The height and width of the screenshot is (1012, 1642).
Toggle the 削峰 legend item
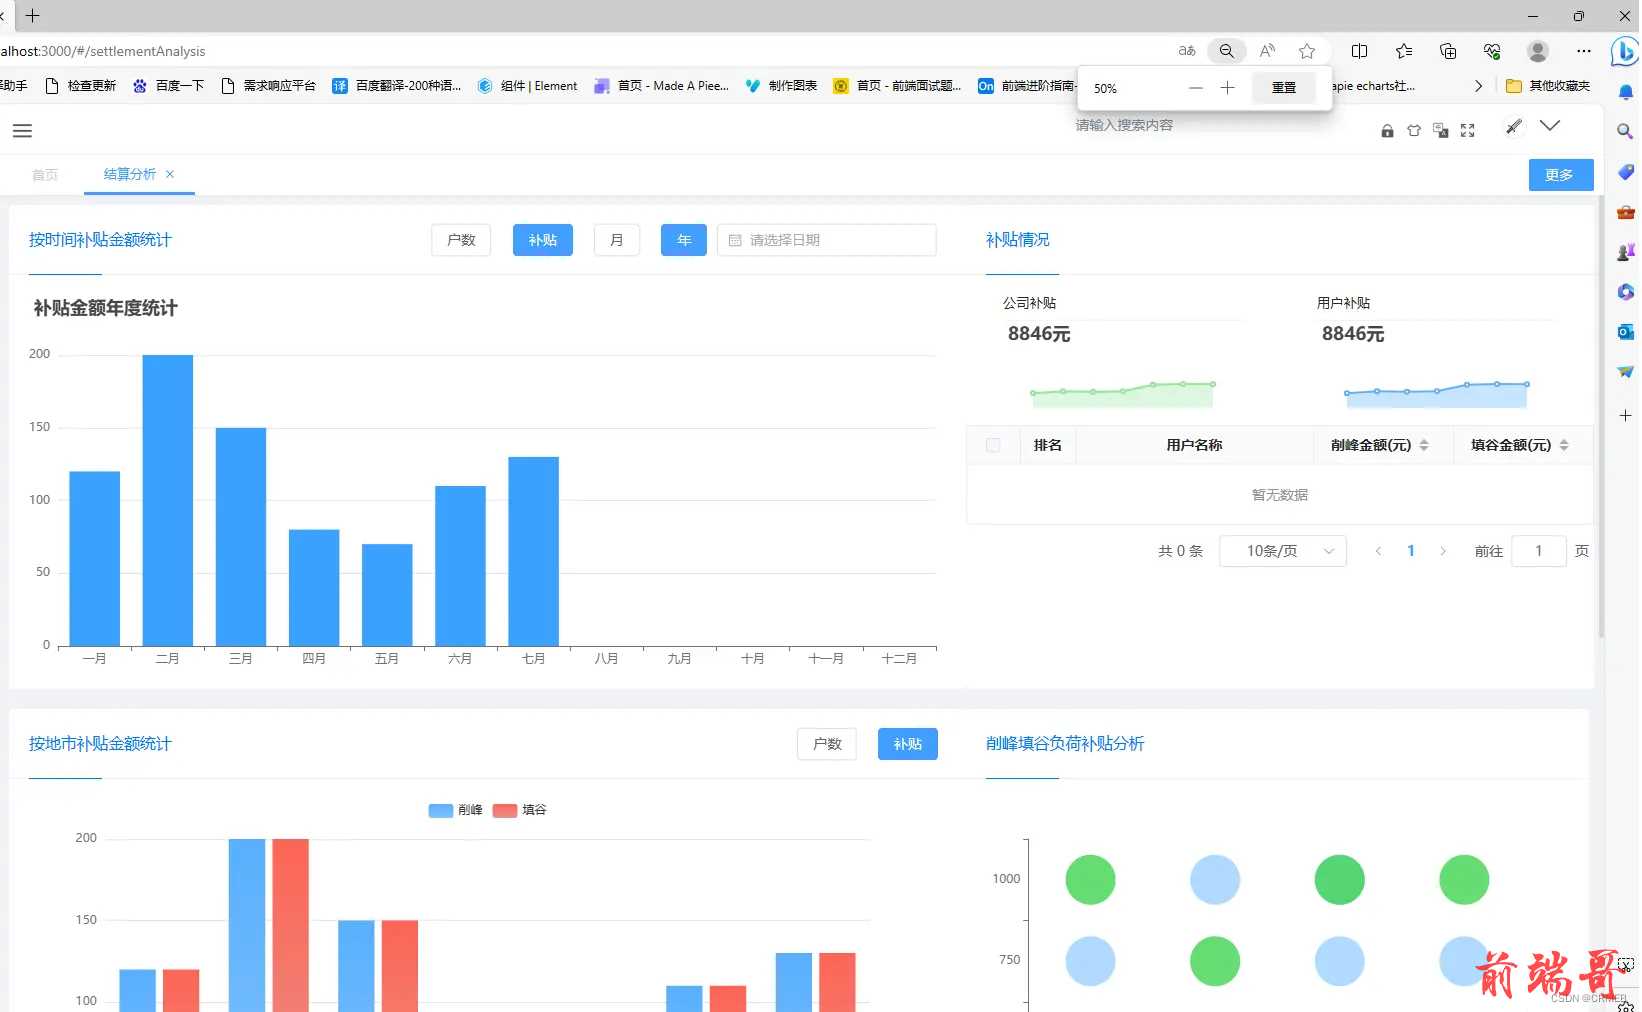(x=456, y=810)
